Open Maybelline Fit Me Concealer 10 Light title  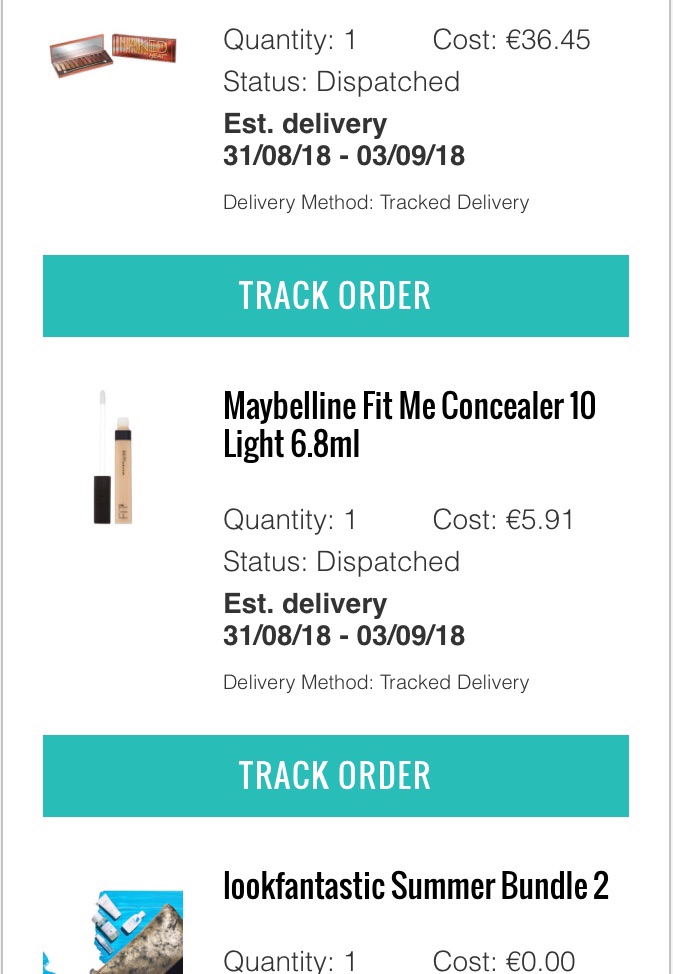[x=410, y=425]
